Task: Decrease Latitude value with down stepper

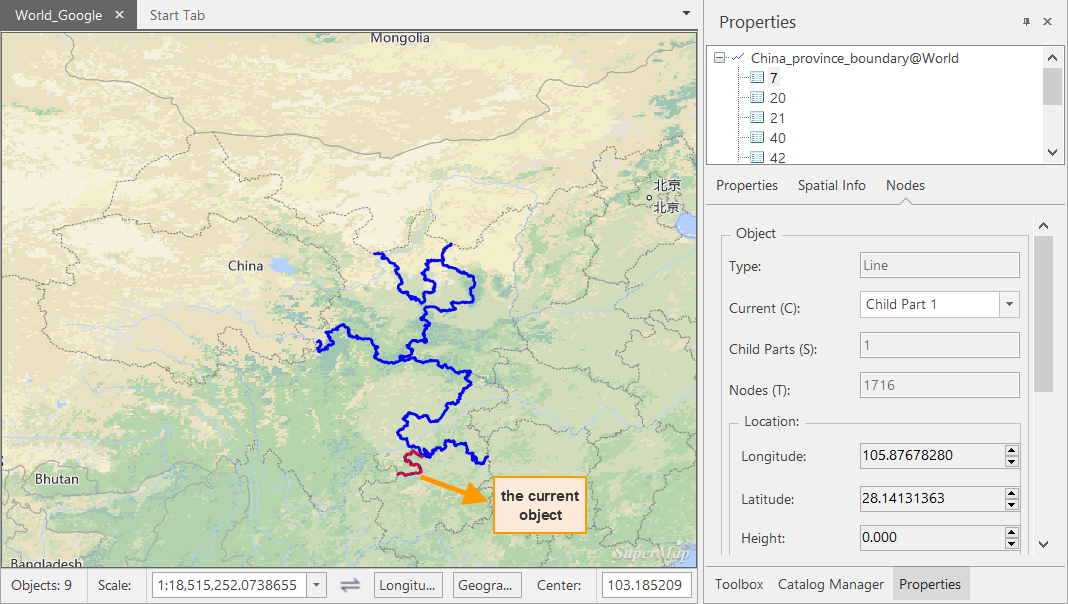Action: coord(1012,503)
